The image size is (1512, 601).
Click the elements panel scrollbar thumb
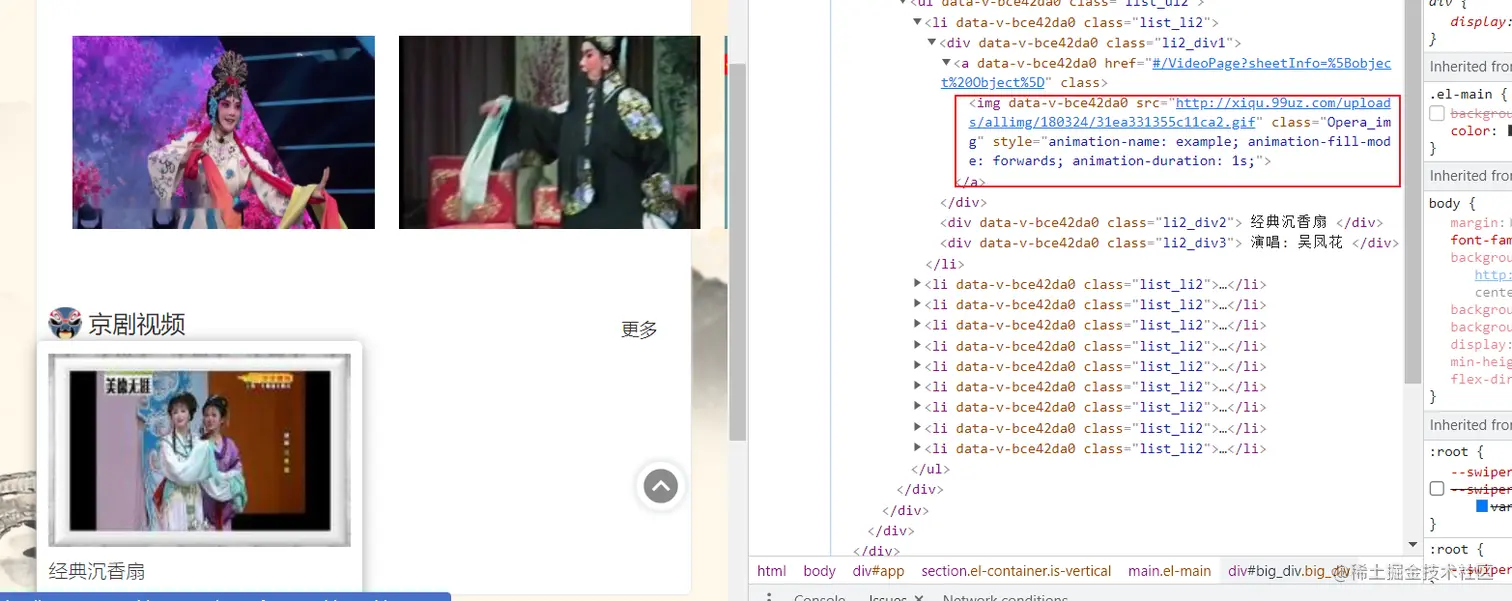coord(1412,190)
